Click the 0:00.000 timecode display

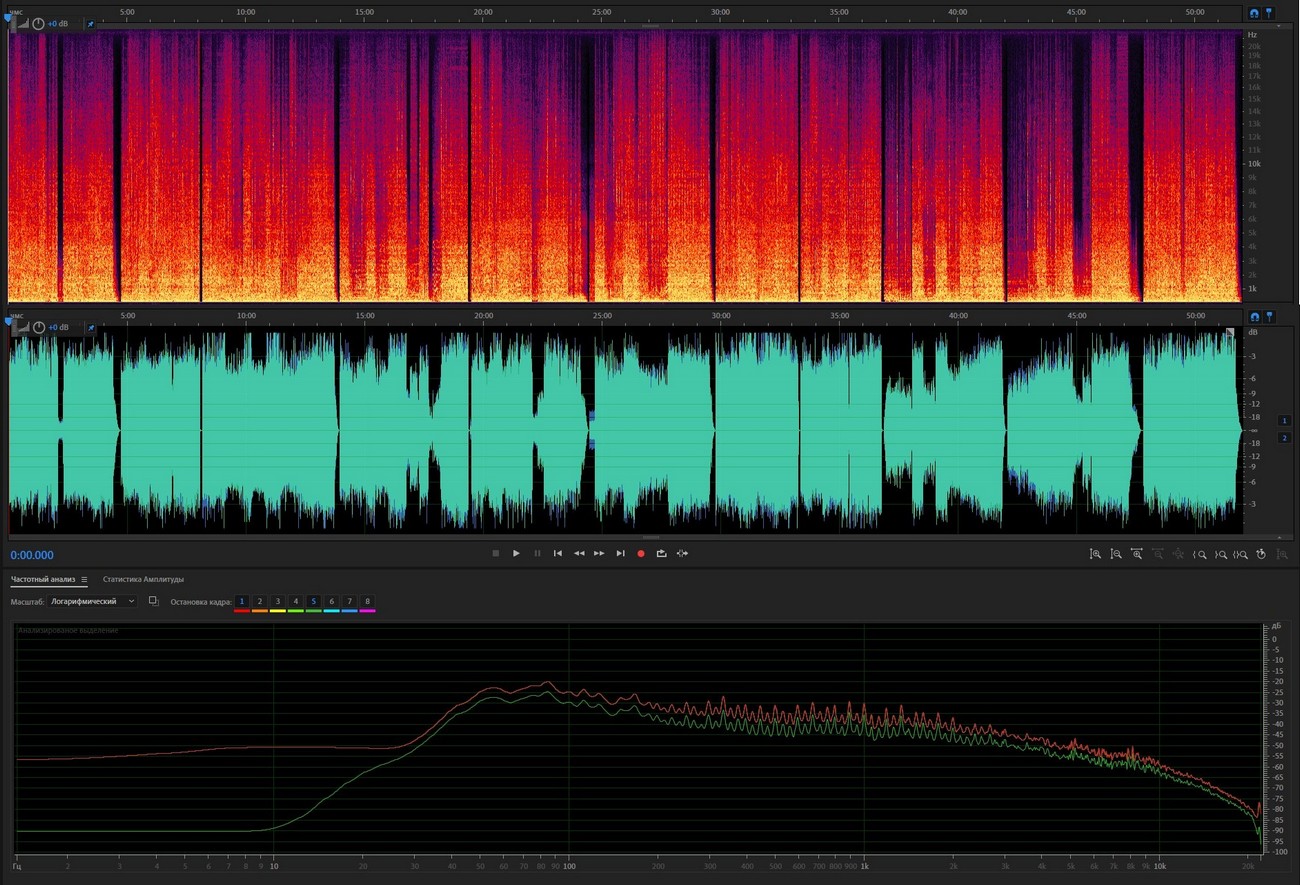coord(32,555)
